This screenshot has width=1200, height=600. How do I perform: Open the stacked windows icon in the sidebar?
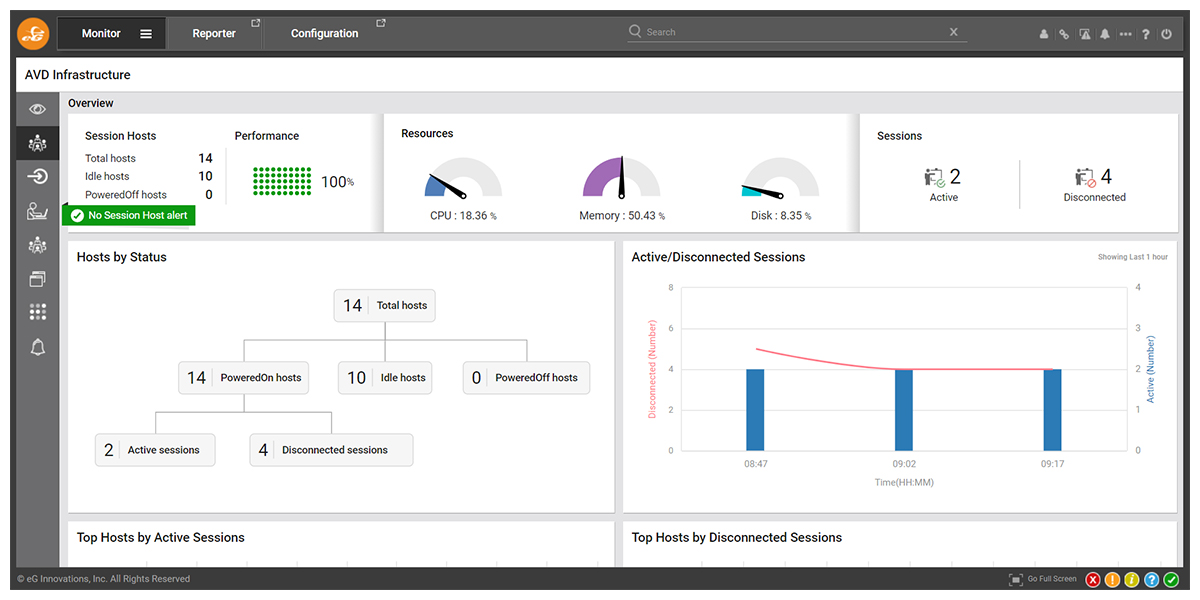[38, 279]
